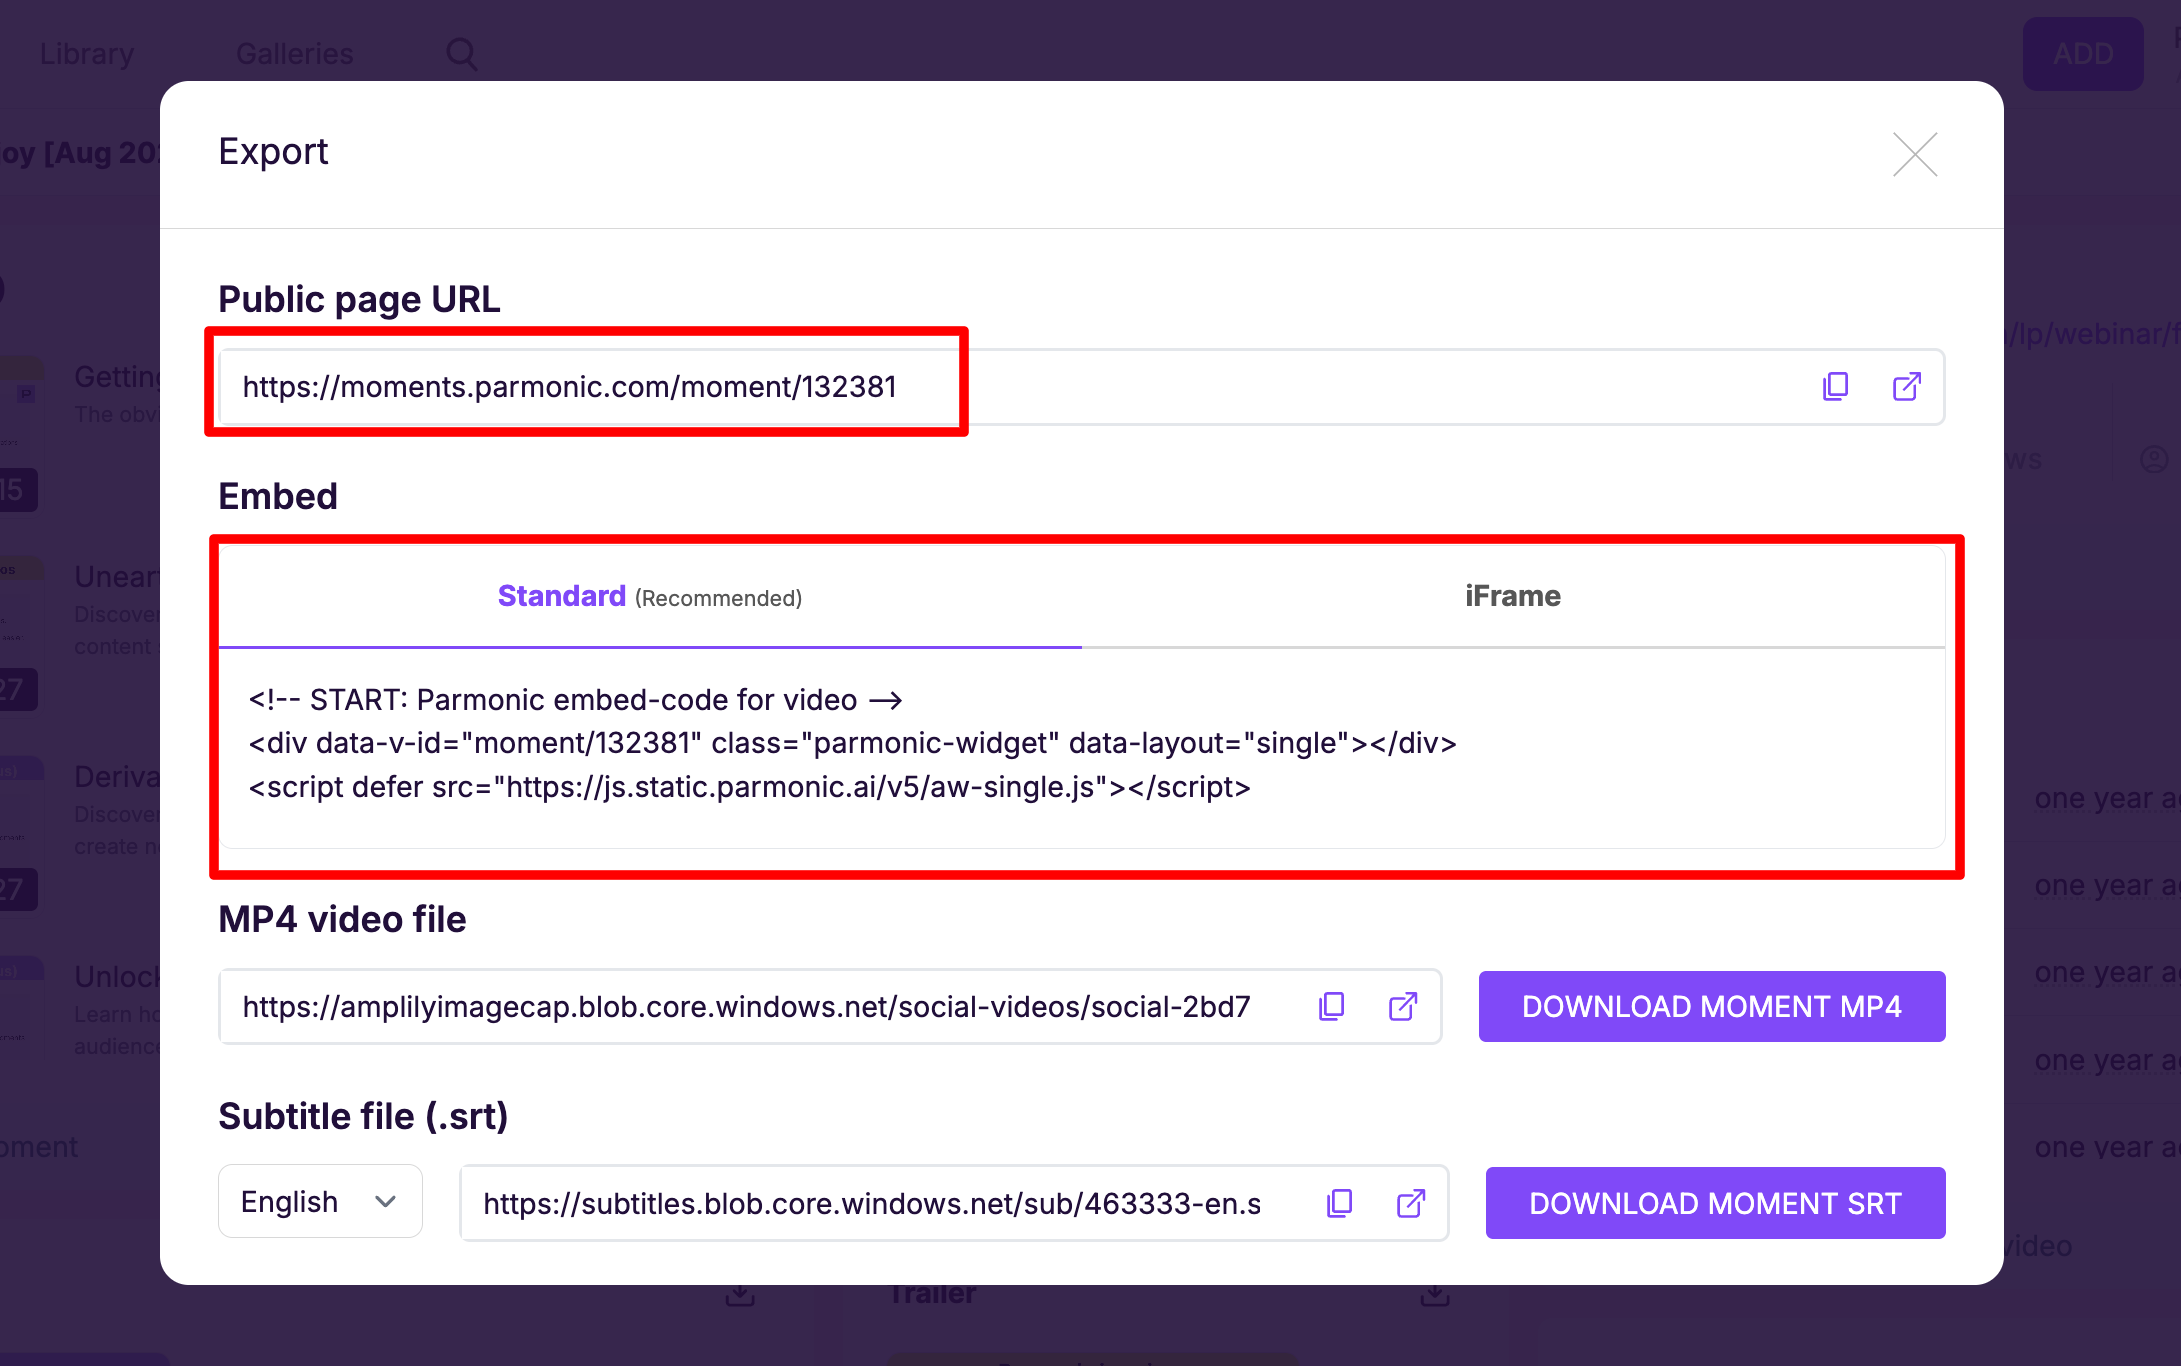
Task: Click DOWNLOAD MOMENT SRT button
Action: click(1715, 1203)
